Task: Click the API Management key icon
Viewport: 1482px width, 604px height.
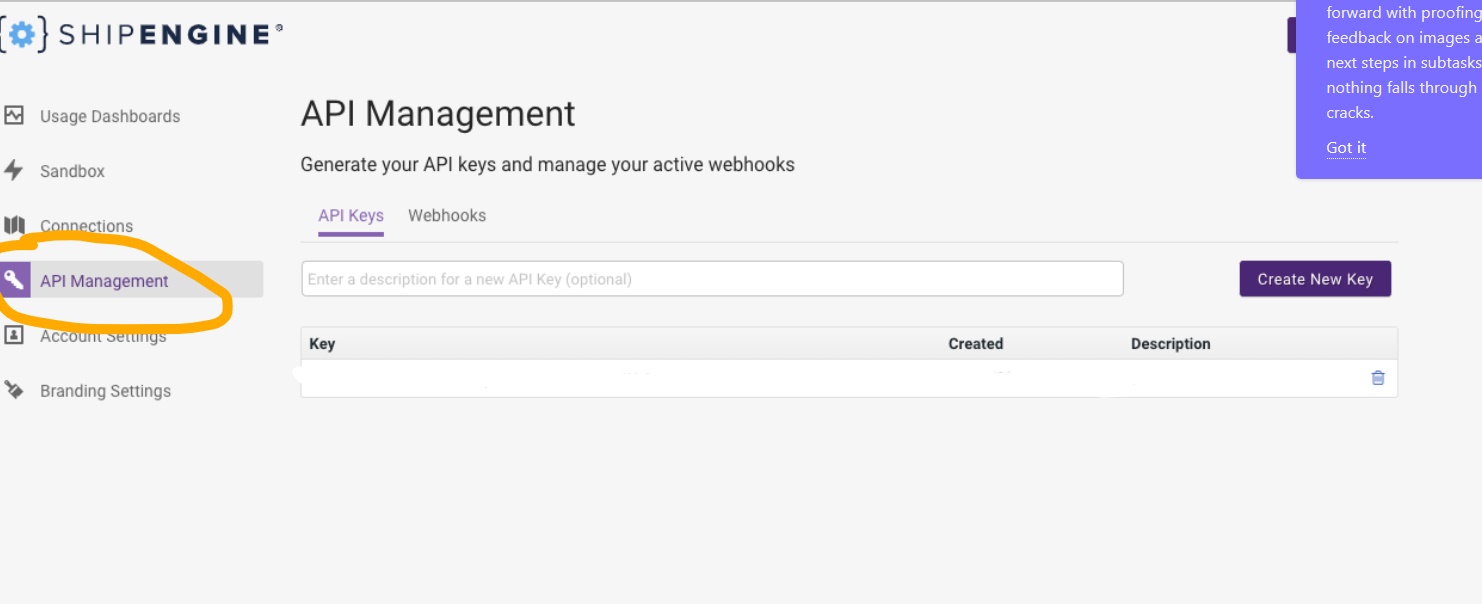Action: tap(14, 280)
